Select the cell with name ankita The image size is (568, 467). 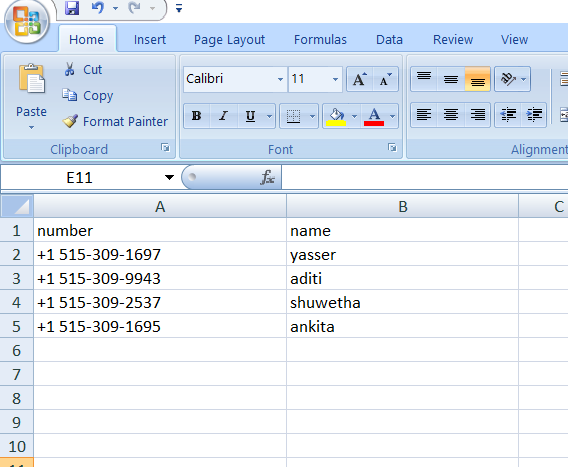pyautogui.click(x=402, y=326)
